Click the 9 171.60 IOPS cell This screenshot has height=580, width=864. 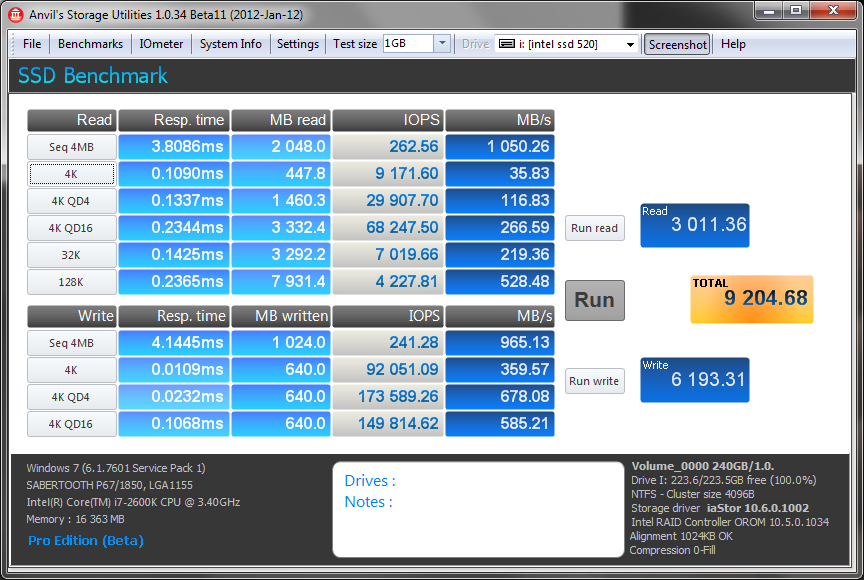[x=388, y=174]
